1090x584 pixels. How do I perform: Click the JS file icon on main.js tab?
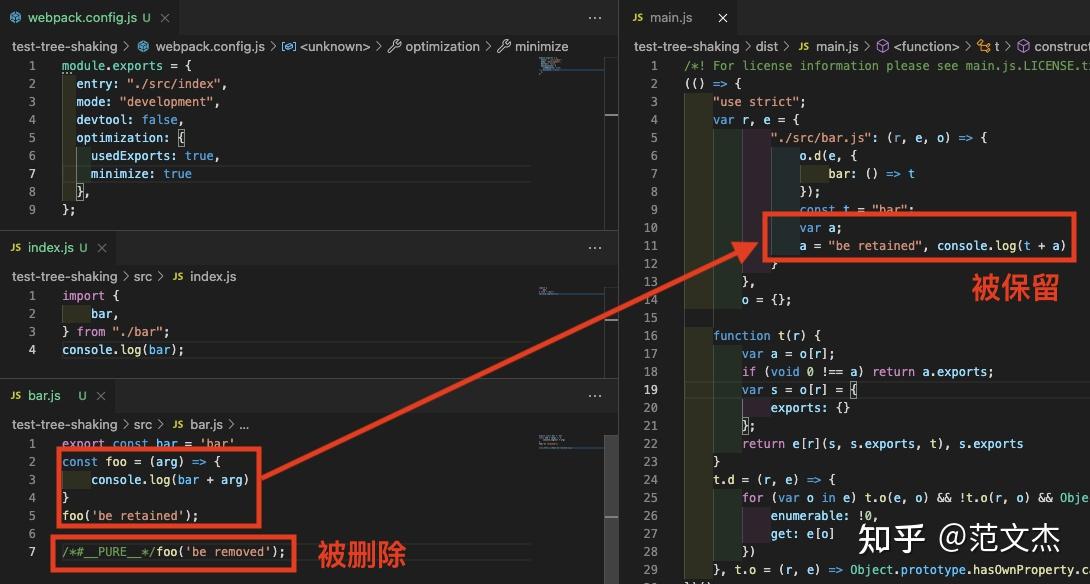pyautogui.click(x=636, y=17)
